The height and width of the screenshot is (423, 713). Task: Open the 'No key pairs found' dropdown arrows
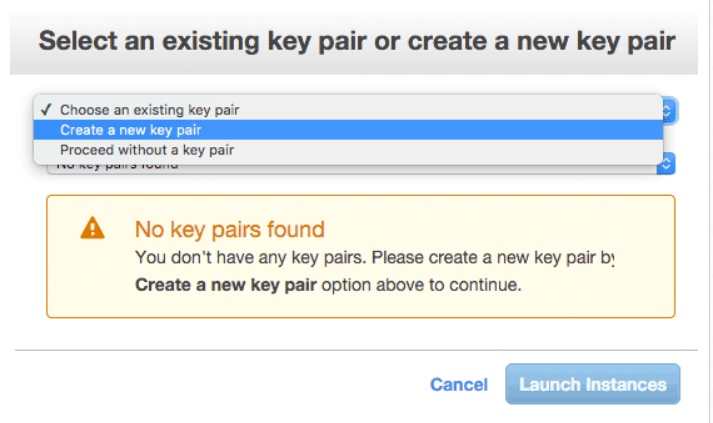(x=666, y=164)
